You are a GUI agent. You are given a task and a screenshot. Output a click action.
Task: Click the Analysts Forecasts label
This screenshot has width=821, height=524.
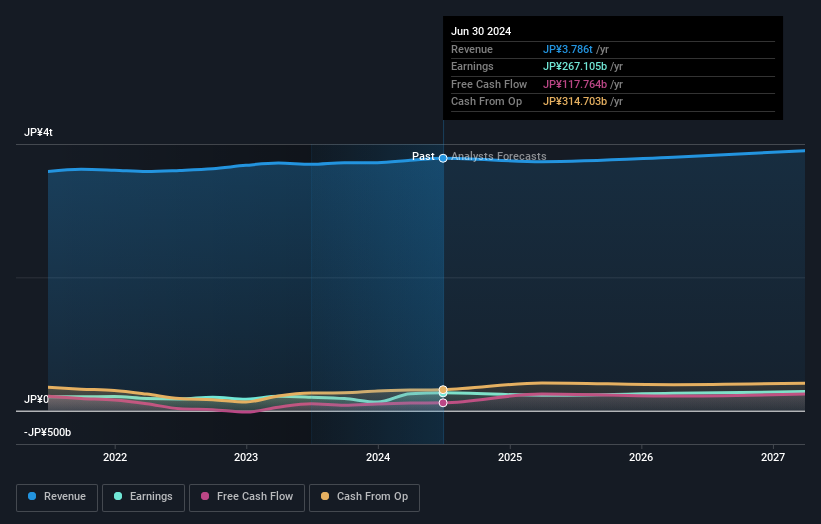click(x=498, y=156)
